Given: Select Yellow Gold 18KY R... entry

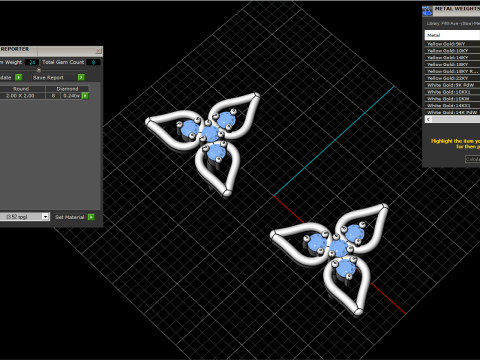Looking at the screenshot, I should click(x=452, y=71).
